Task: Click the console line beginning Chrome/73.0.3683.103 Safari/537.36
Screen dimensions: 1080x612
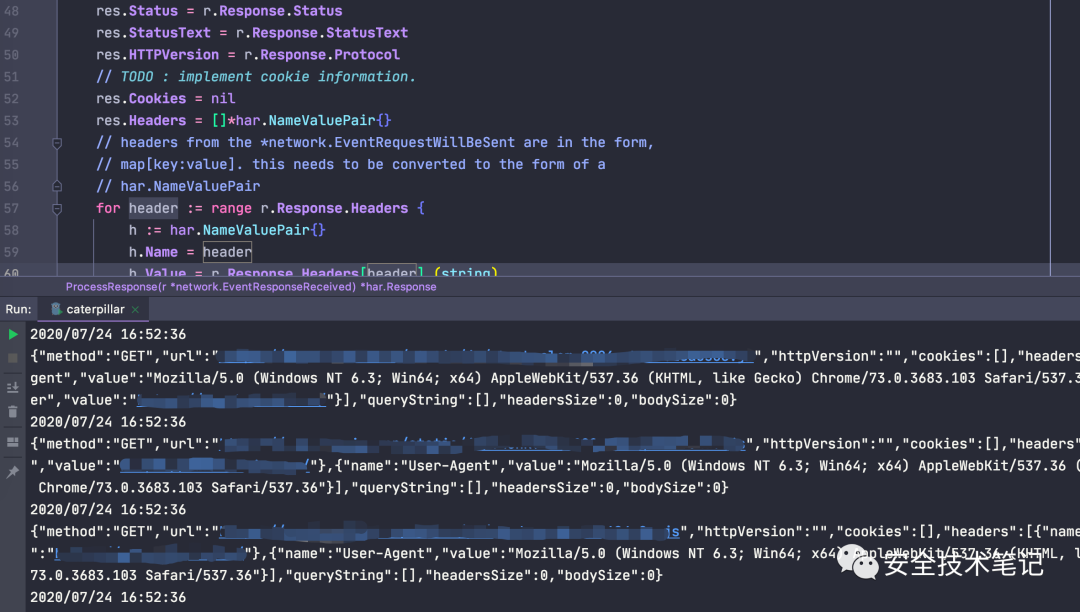Action: pos(383,487)
